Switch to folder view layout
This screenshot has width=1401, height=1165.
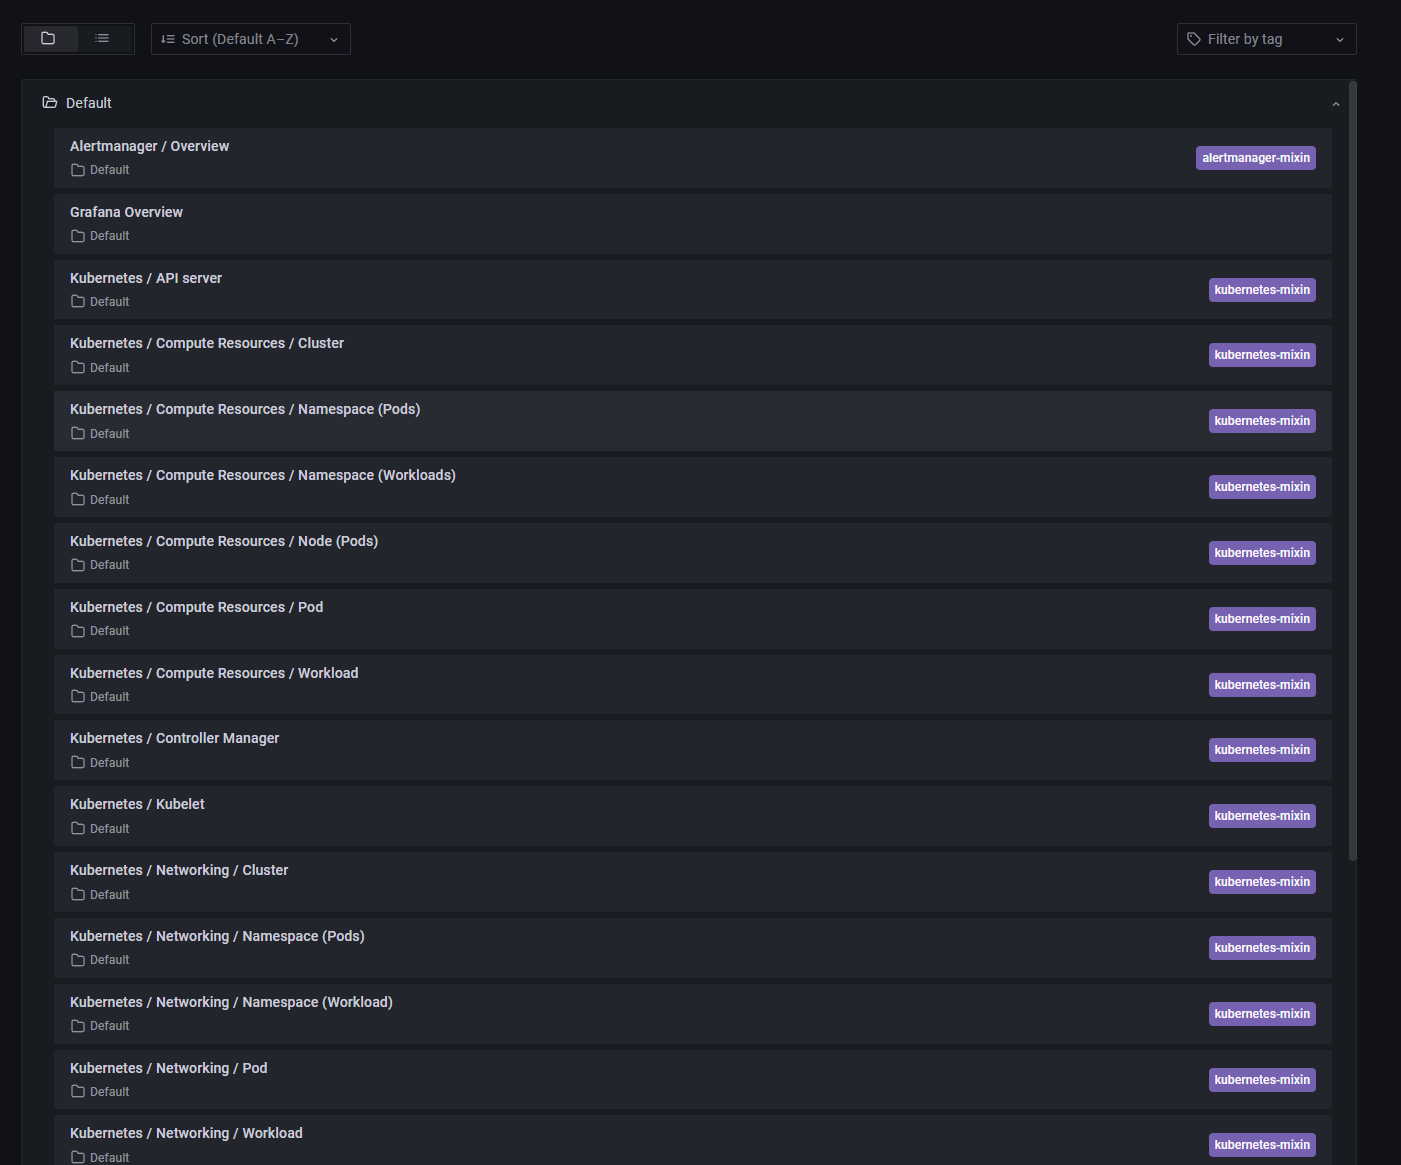(x=48, y=39)
